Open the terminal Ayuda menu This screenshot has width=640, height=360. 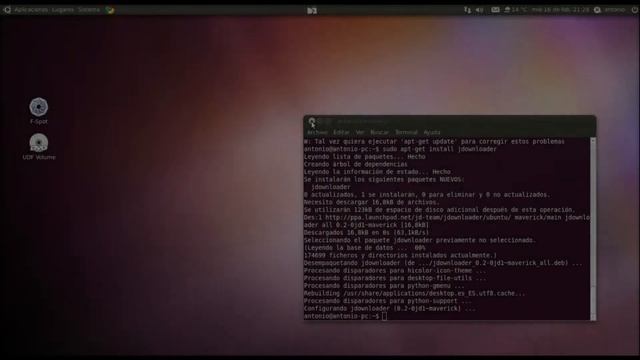(432, 132)
